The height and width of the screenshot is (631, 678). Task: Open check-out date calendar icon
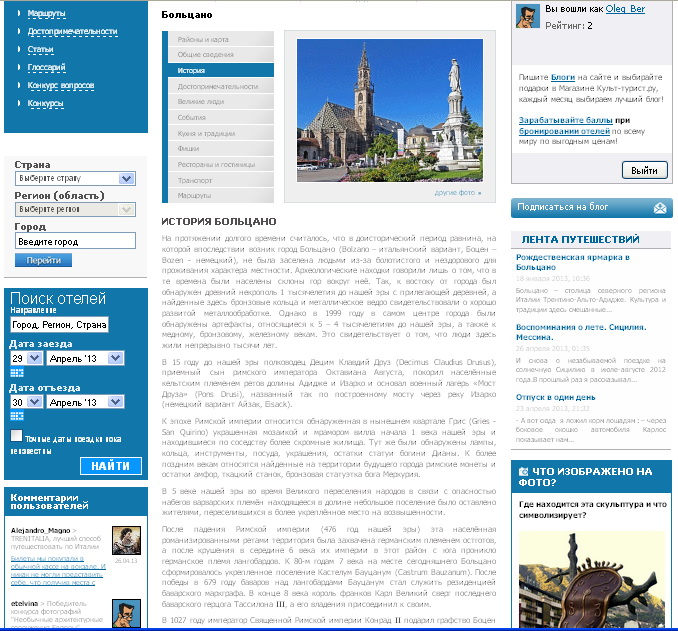(x=17, y=416)
